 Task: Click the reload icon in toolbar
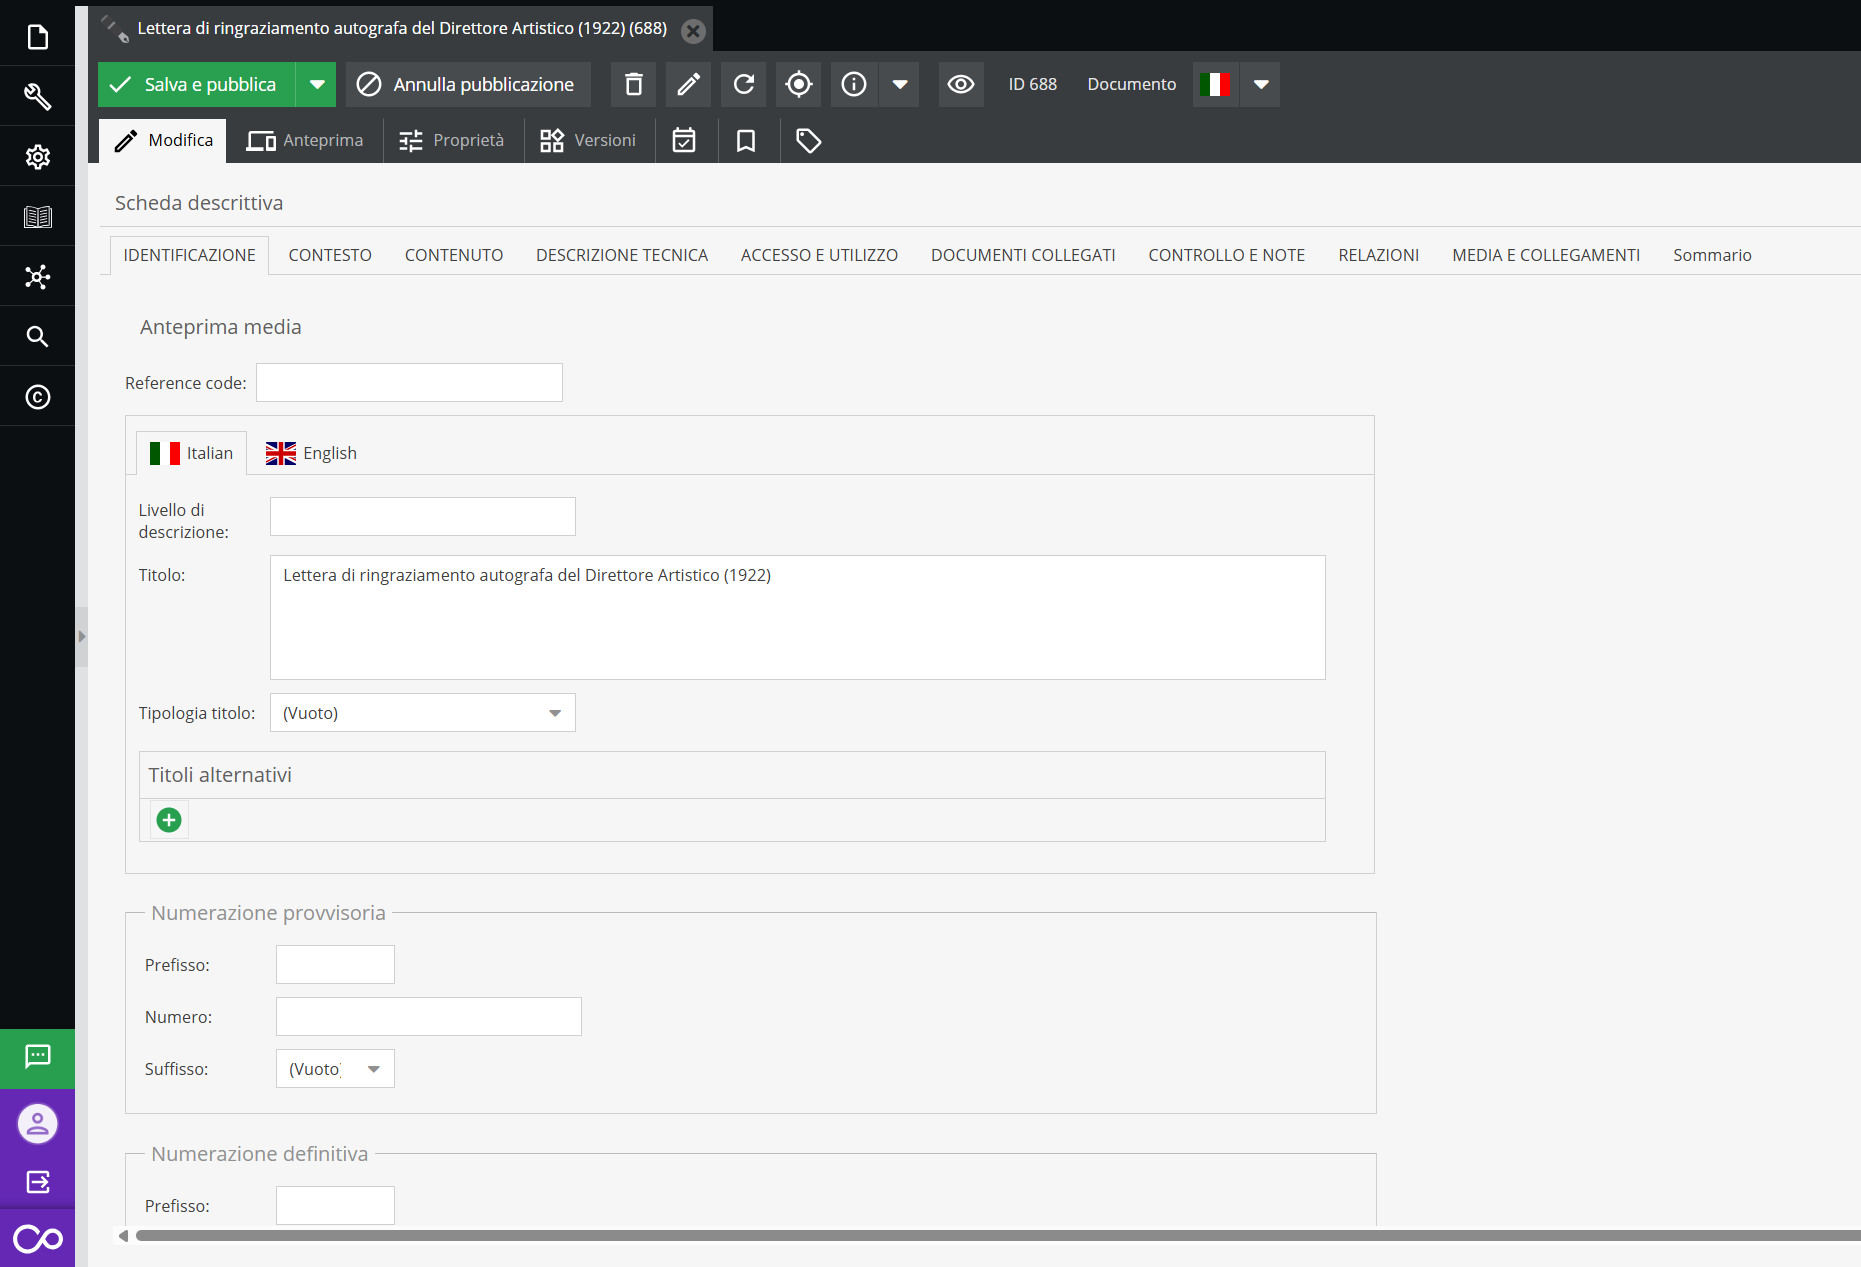pos(743,85)
